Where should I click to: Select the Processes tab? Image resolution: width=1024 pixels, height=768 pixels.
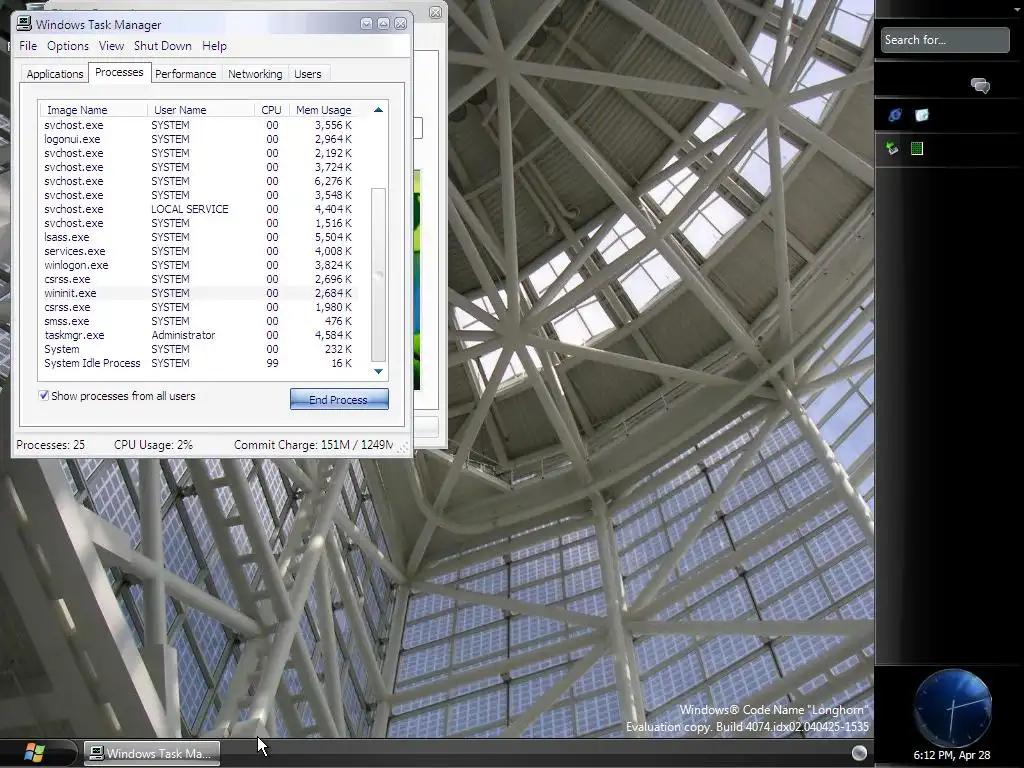(x=119, y=72)
